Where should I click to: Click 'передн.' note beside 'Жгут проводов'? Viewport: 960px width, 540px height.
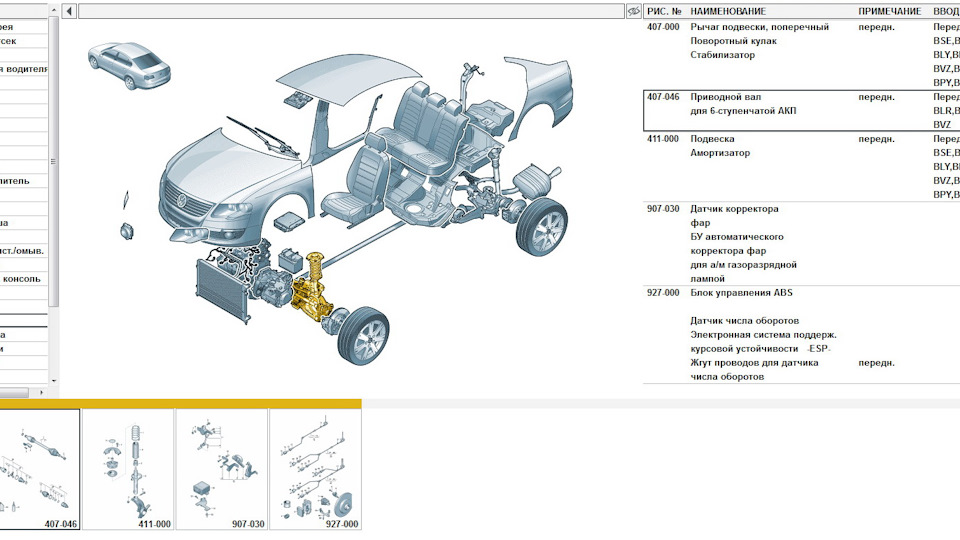tap(876, 363)
